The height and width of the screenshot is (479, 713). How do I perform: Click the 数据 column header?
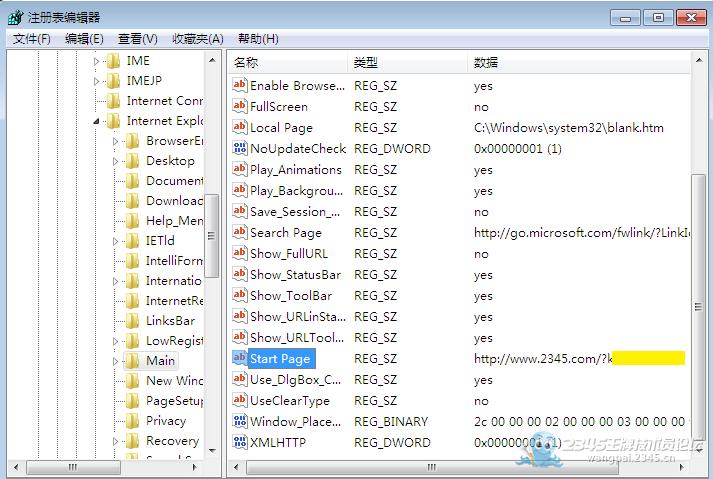click(x=578, y=62)
